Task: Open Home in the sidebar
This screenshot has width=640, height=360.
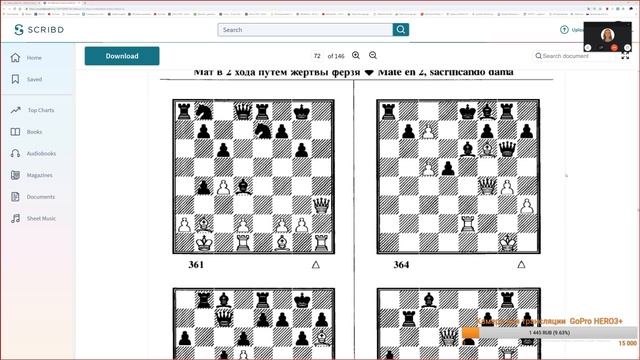Action: click(34, 58)
